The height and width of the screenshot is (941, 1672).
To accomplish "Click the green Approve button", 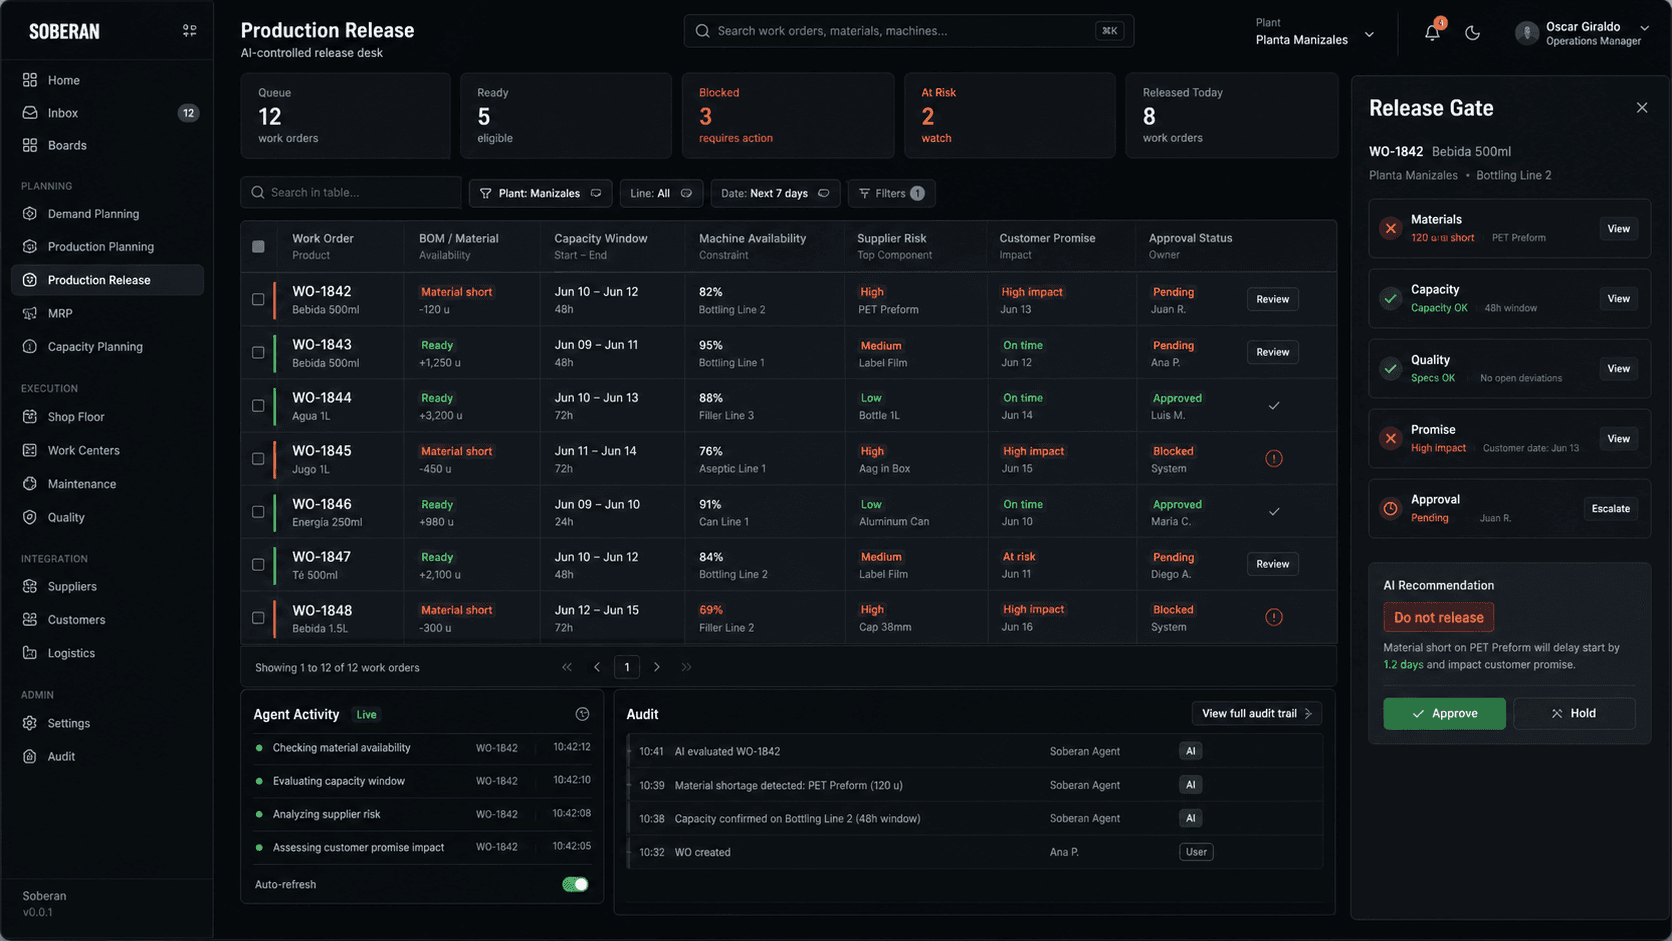I will [1444, 713].
